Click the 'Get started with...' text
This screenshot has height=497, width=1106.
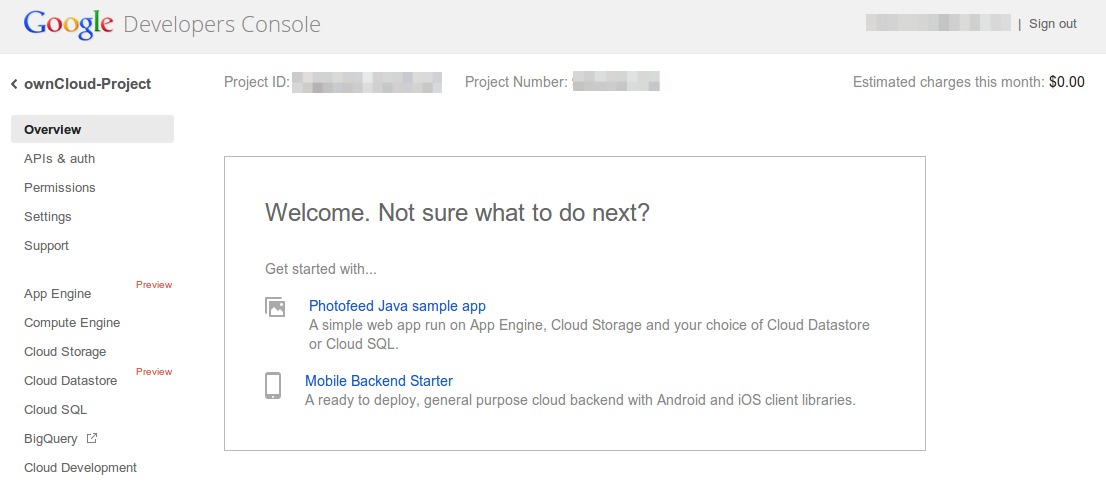click(321, 269)
